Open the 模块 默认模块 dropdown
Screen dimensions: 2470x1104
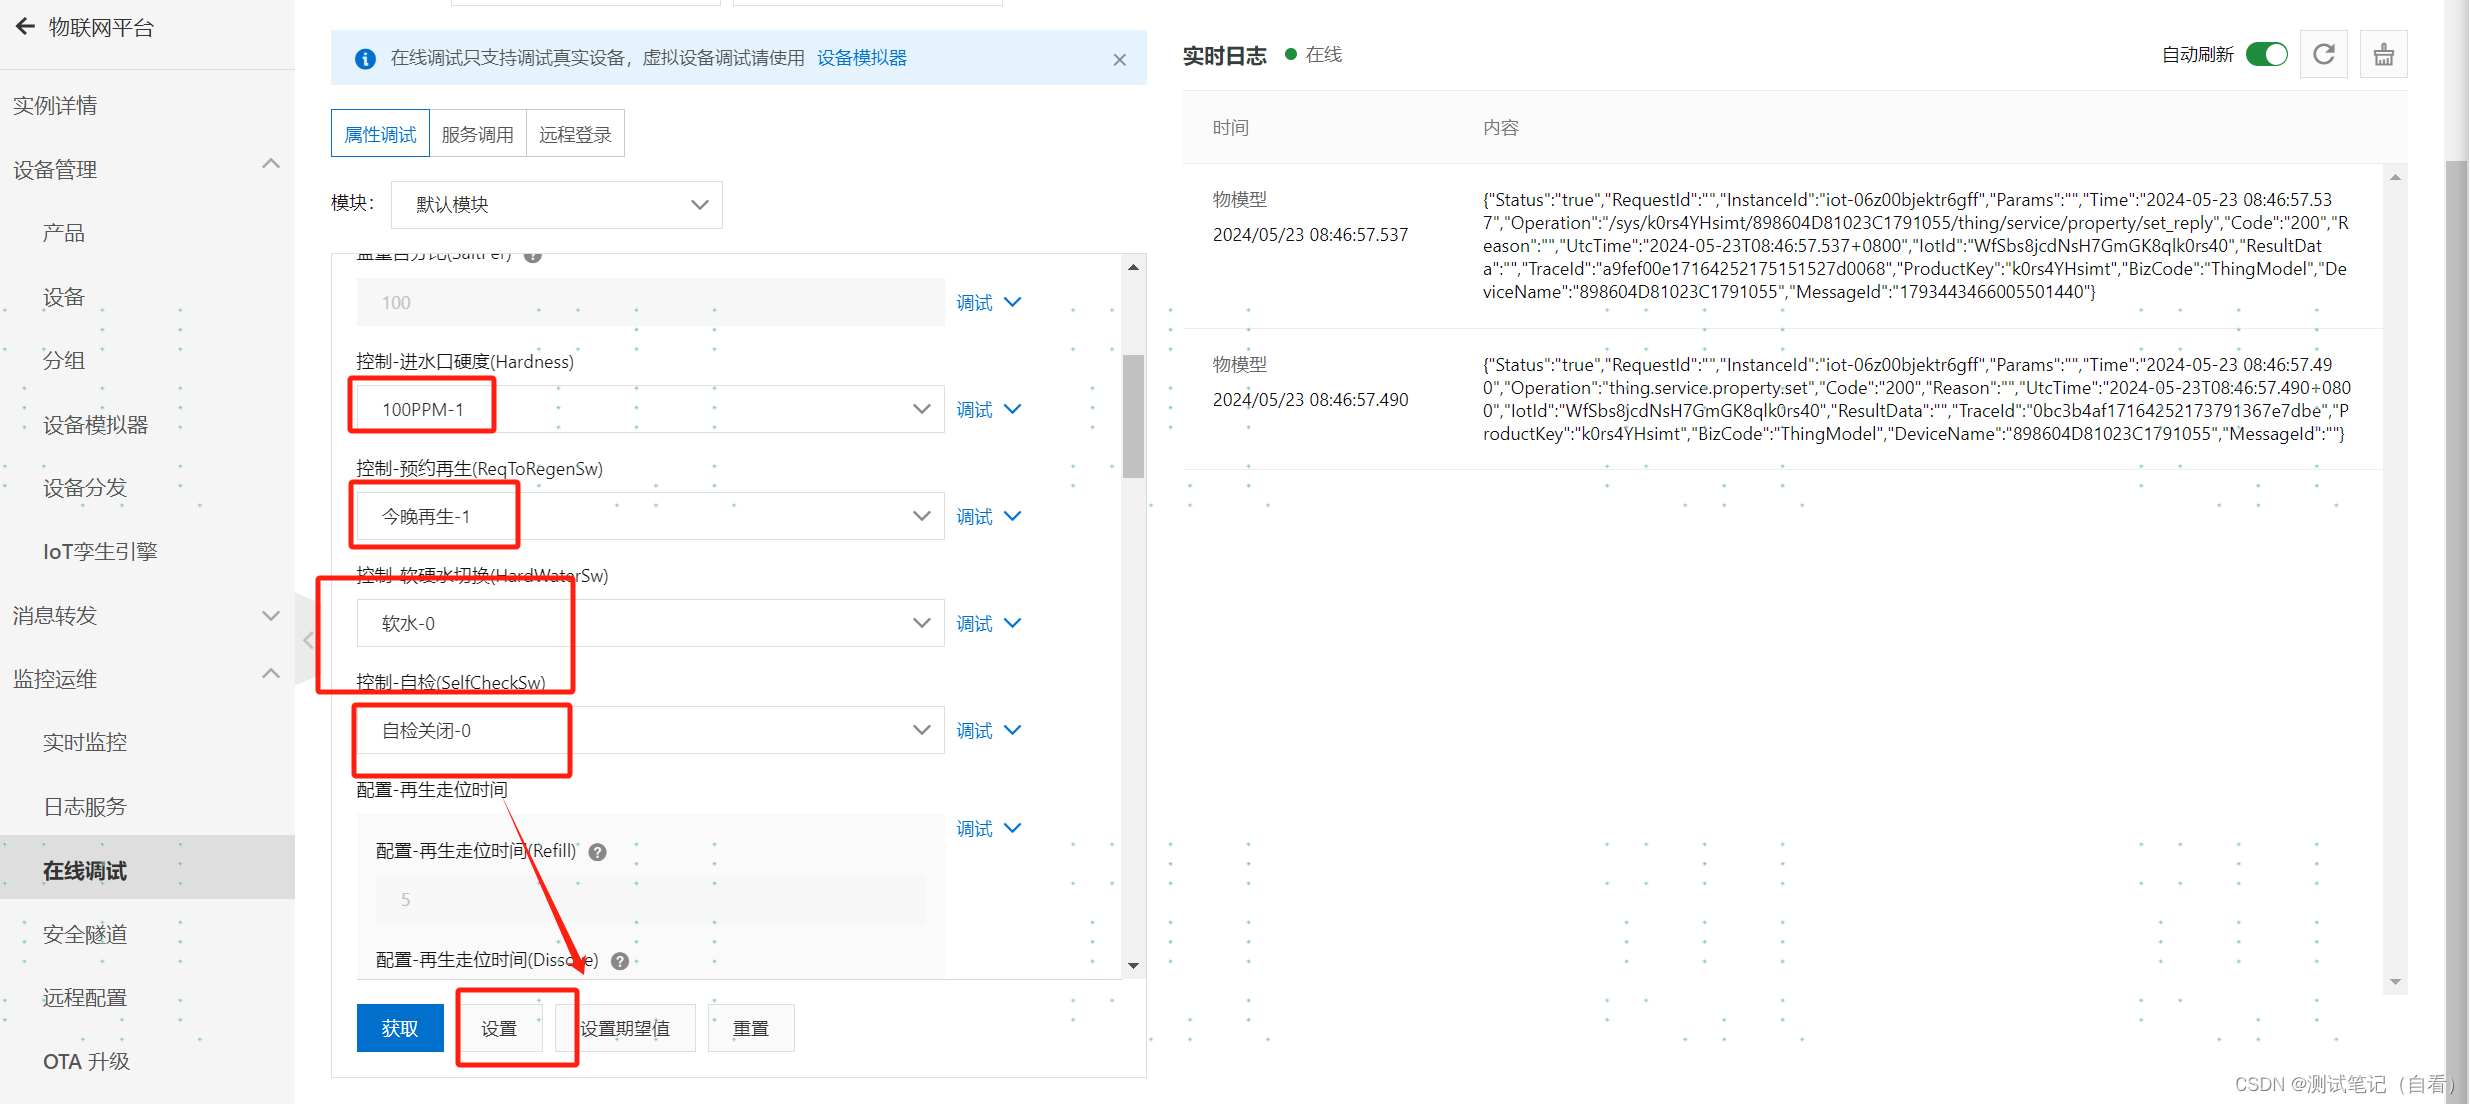(x=556, y=205)
